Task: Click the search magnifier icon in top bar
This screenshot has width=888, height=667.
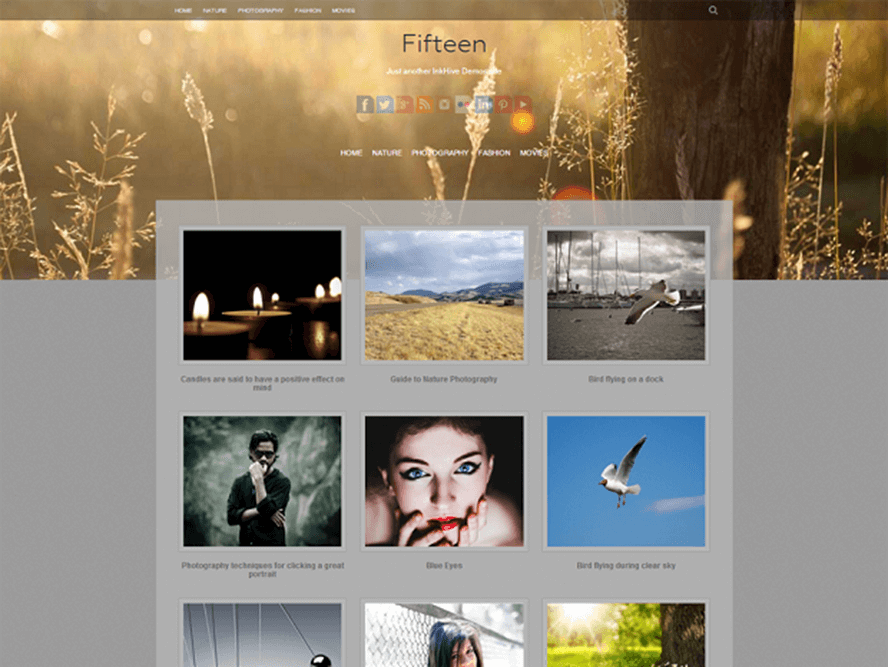Action: coord(713,10)
